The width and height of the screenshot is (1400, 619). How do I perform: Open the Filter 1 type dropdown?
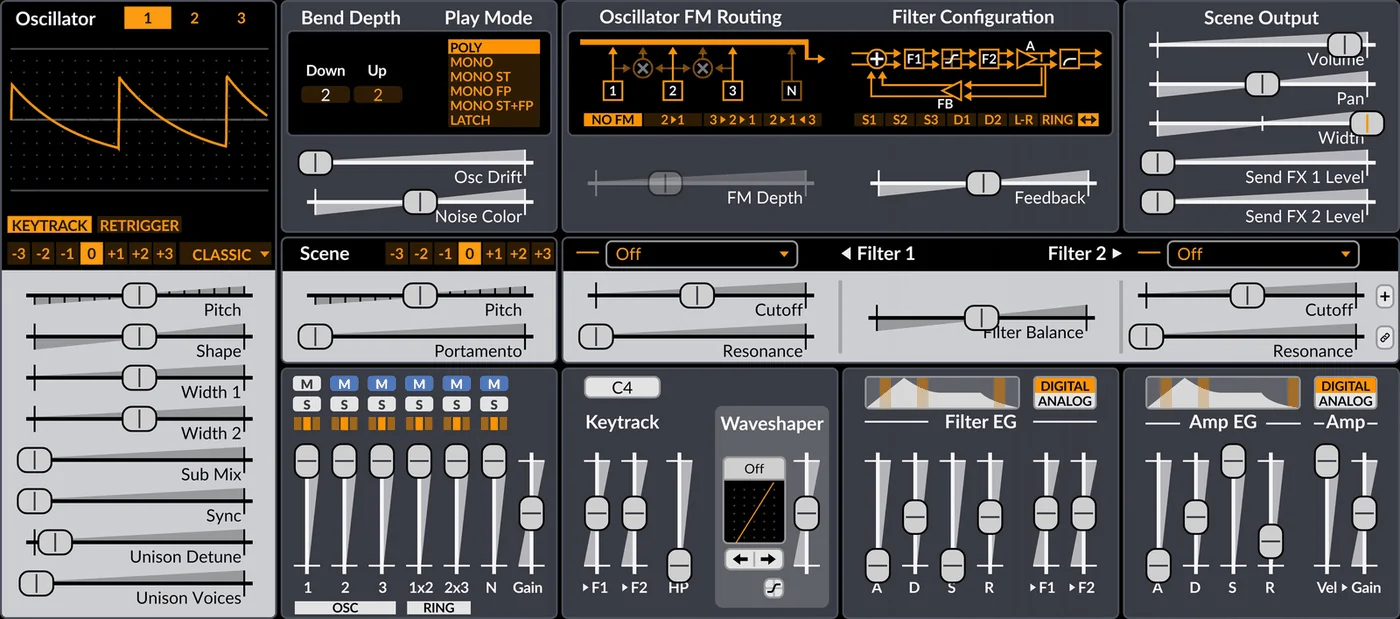coord(702,254)
